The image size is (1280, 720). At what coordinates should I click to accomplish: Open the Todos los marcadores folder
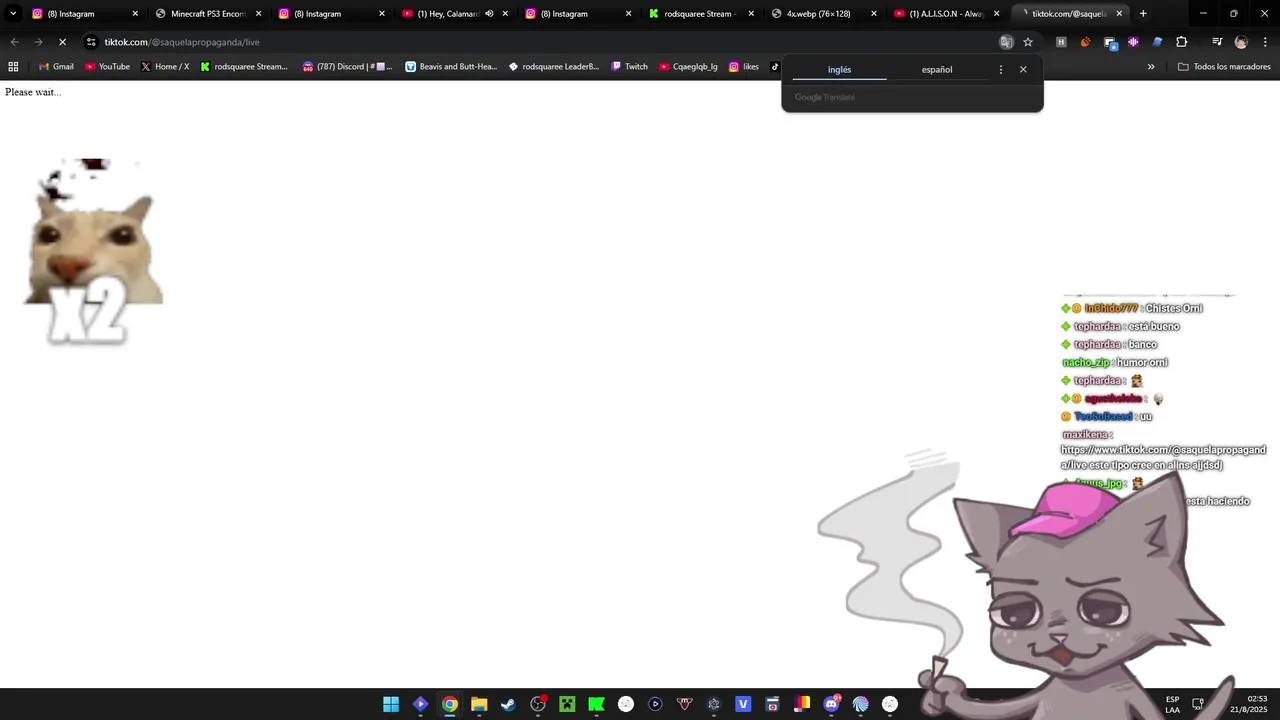(1224, 67)
